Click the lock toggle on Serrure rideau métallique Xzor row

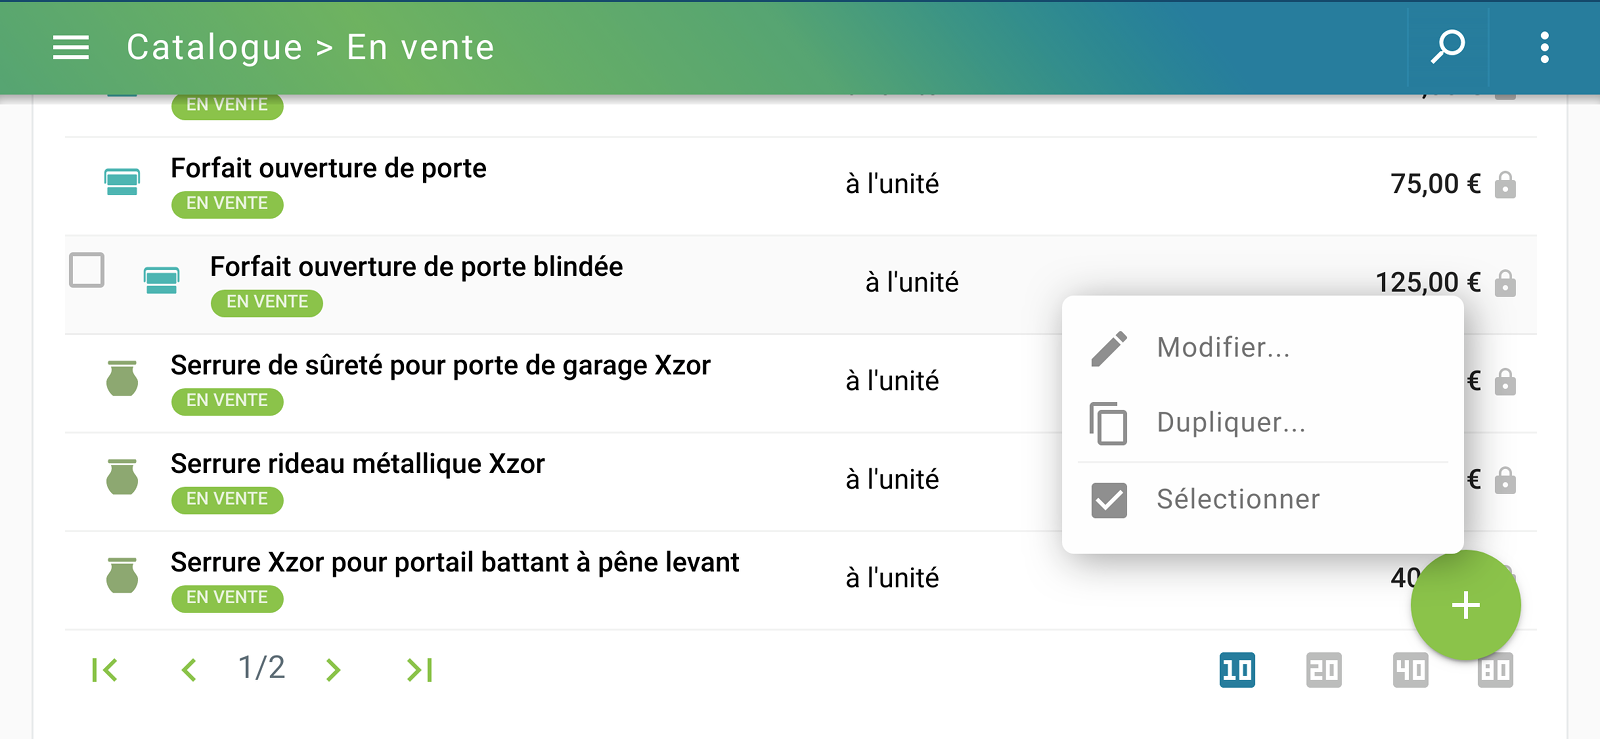click(x=1508, y=479)
